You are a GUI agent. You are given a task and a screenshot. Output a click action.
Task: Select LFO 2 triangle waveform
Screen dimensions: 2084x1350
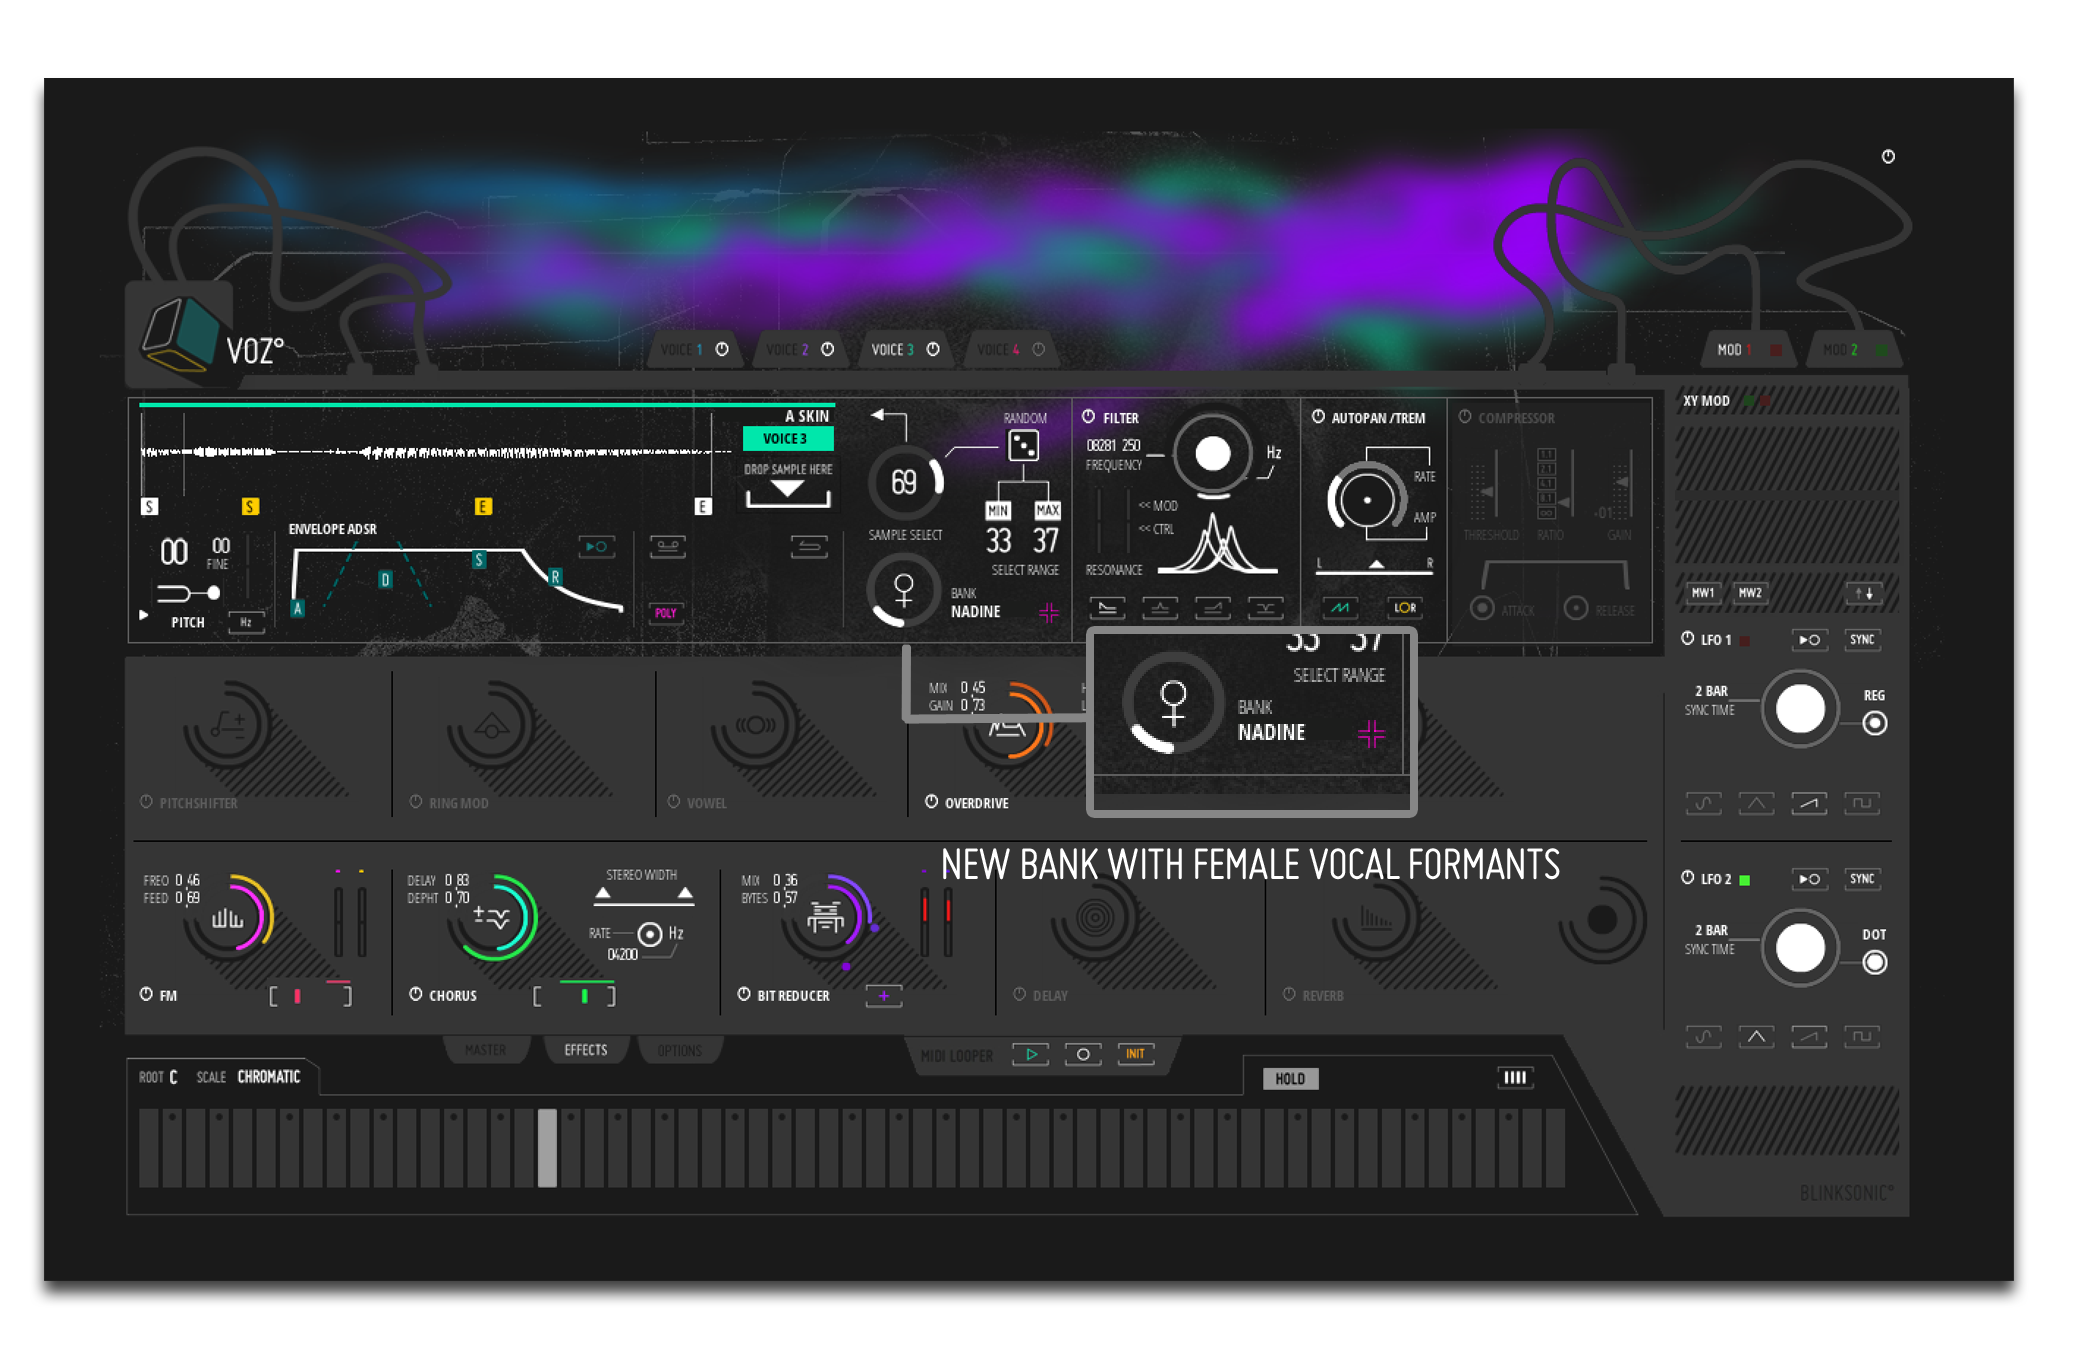[x=1756, y=1037]
